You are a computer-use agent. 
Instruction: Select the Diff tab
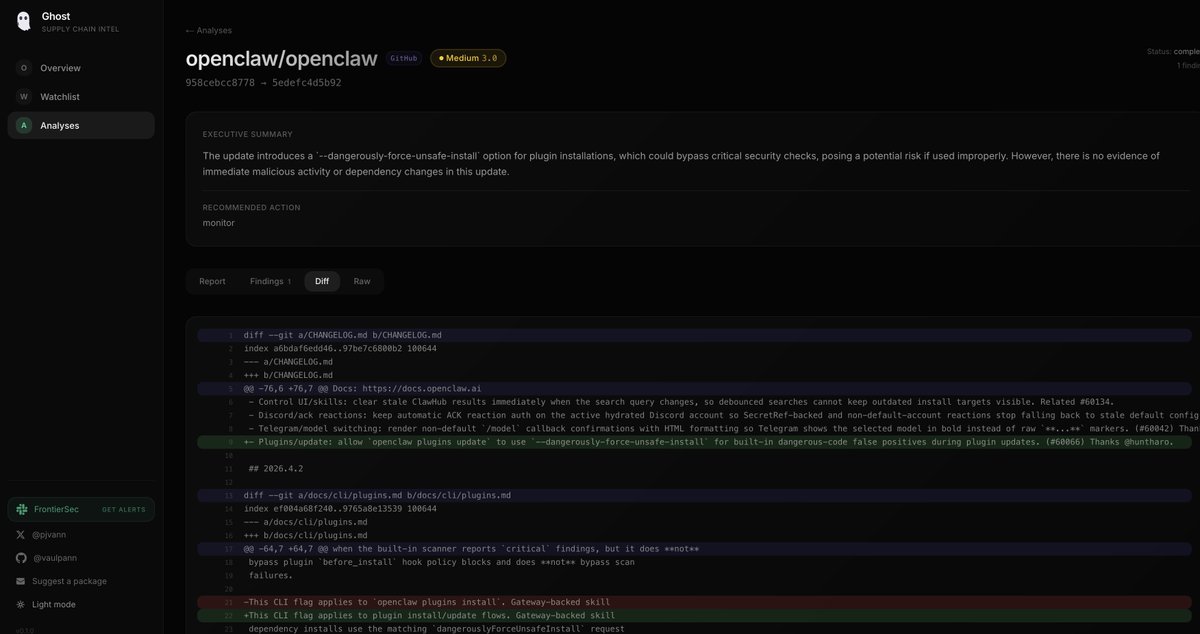(322, 281)
